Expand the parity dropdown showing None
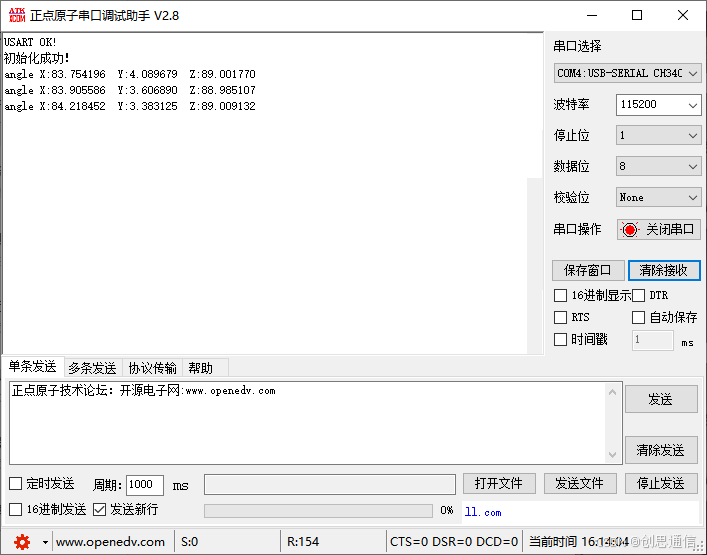This screenshot has width=707, height=555. click(x=658, y=197)
